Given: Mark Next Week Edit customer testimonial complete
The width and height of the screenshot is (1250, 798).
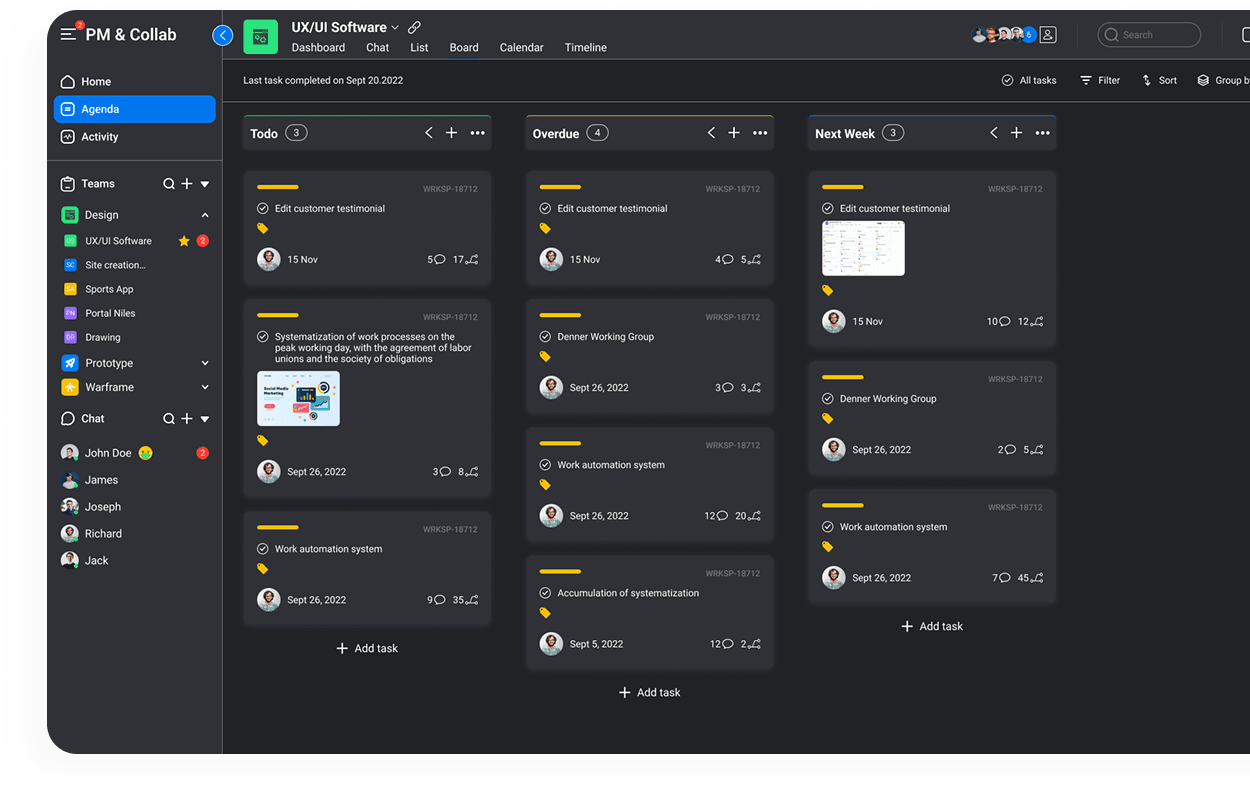Looking at the screenshot, I should (828, 209).
